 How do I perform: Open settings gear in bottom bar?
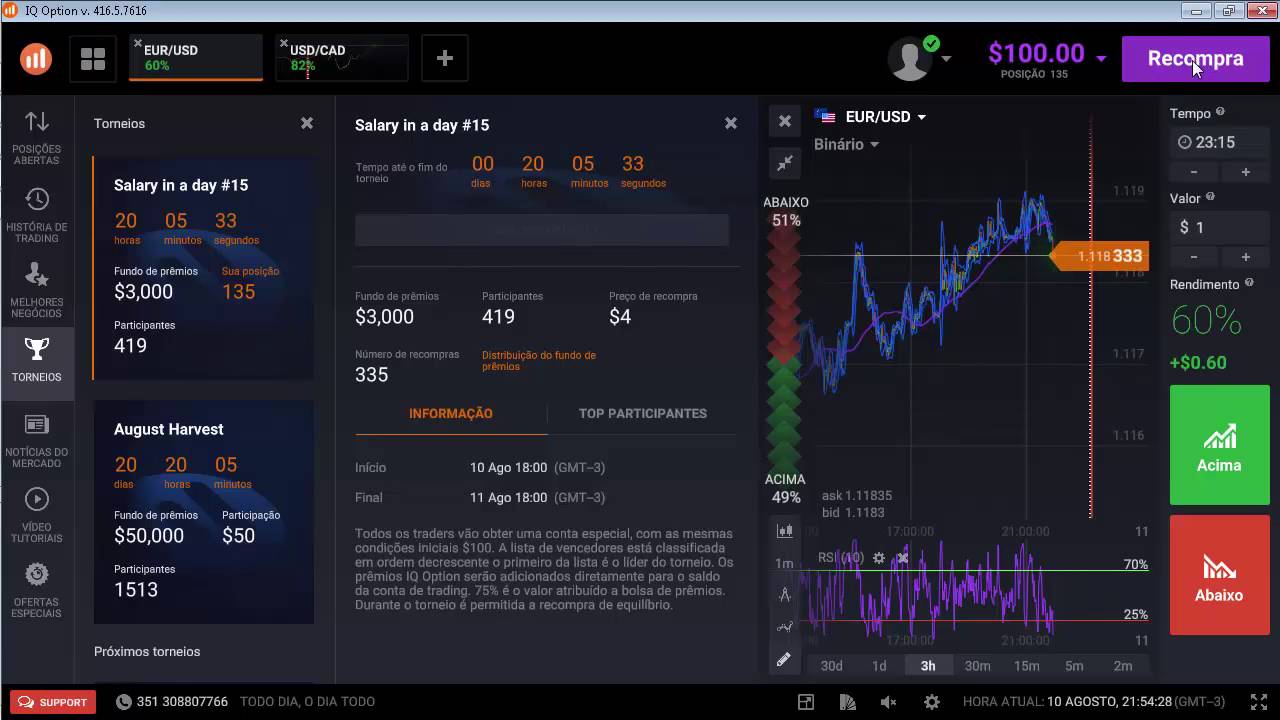[931, 702]
